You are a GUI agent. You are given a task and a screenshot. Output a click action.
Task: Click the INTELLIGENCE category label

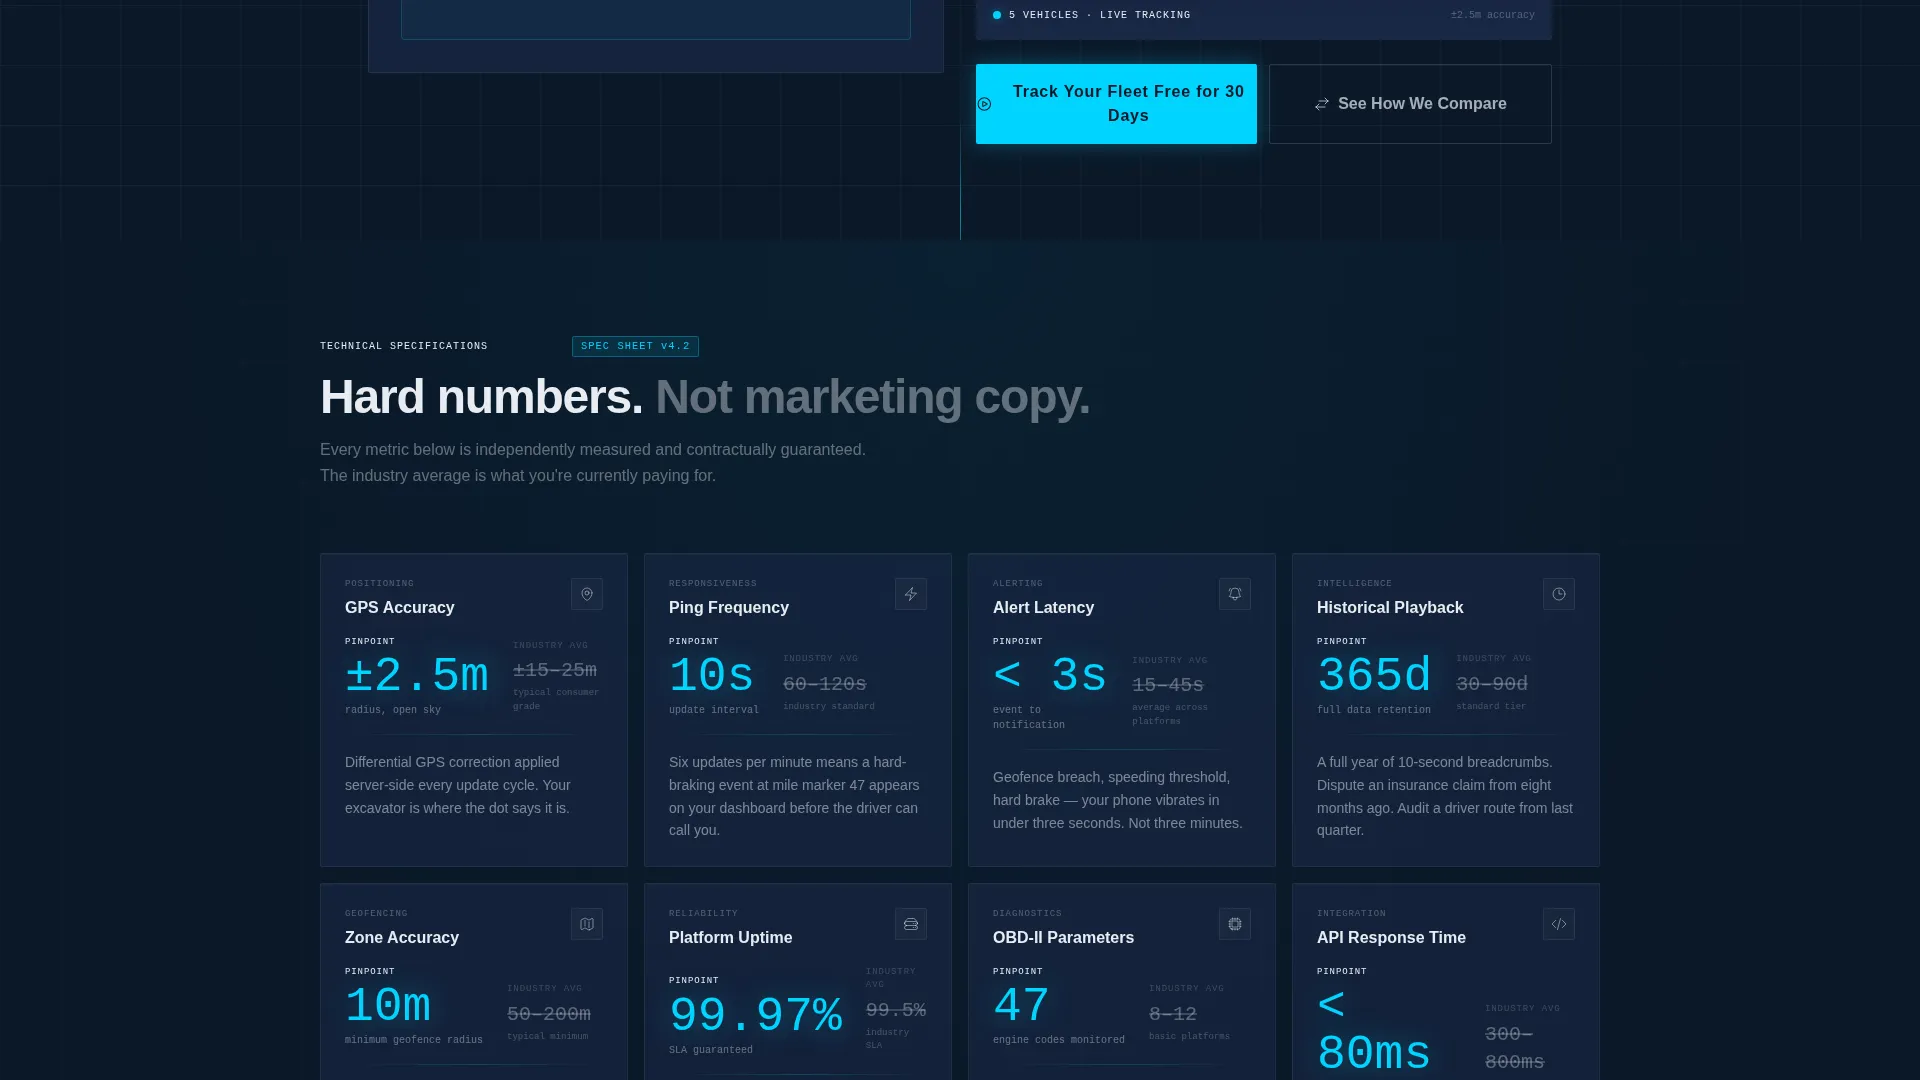[x=1354, y=583]
